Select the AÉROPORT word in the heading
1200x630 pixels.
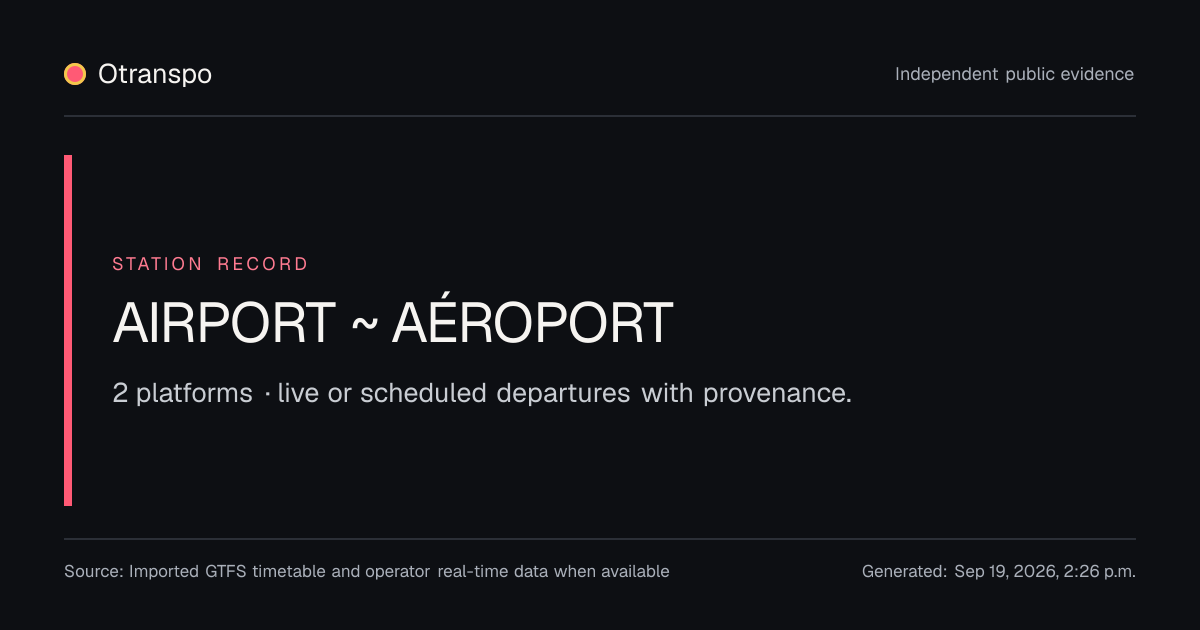tap(532, 323)
